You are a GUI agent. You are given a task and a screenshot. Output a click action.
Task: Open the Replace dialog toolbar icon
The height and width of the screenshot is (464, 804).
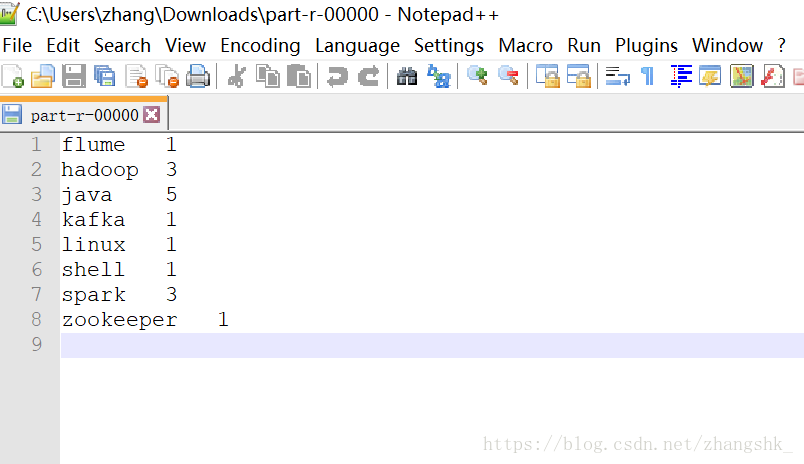coord(438,76)
